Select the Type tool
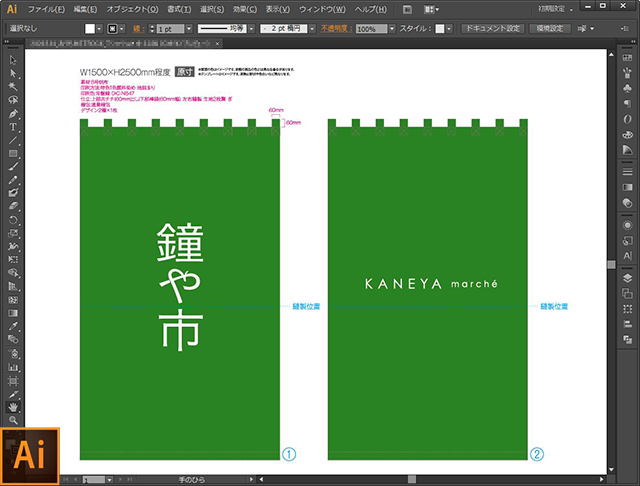This screenshot has height=486, width=640. 14,127
